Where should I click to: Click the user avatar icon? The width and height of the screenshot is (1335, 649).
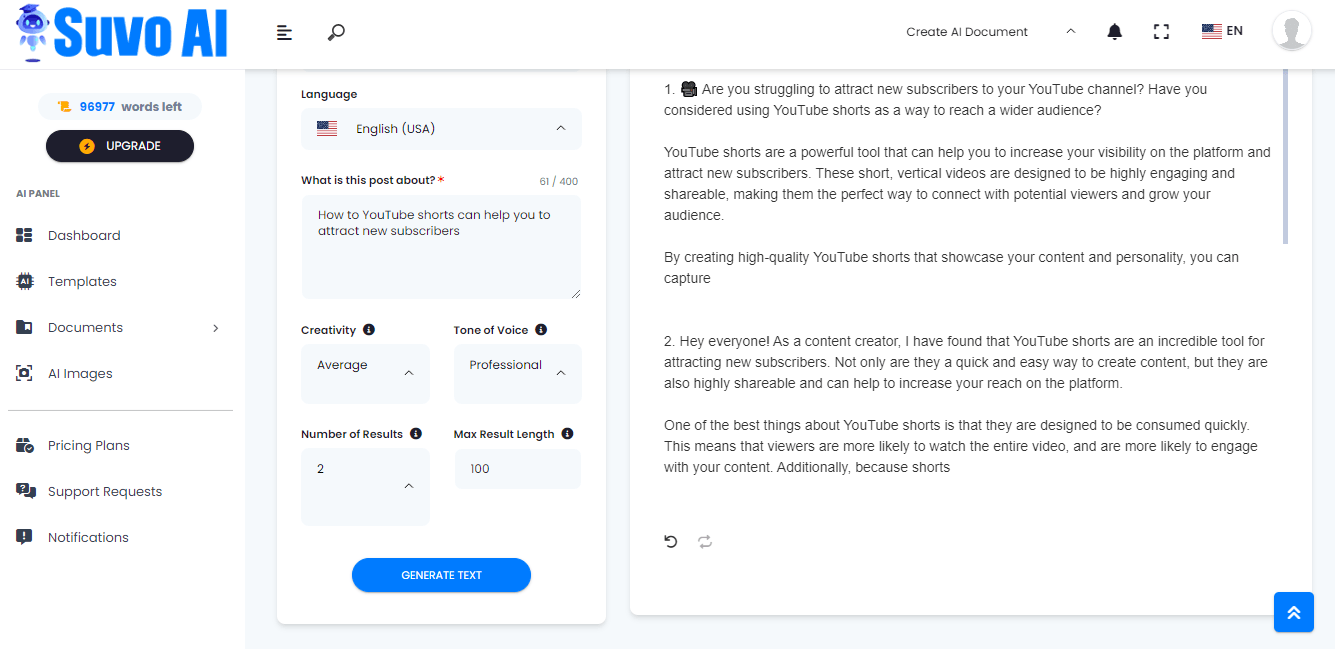1292,31
